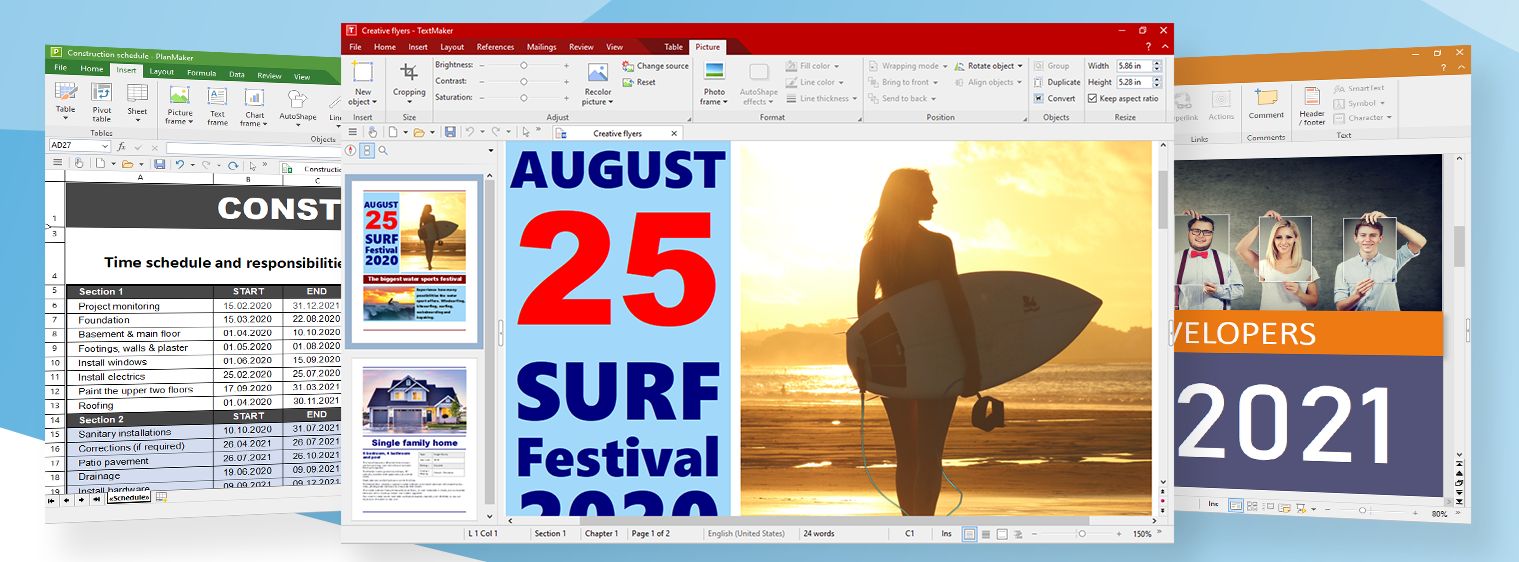Image resolution: width=1519 pixels, height=562 pixels.
Task: Click the Photo frame icon
Action: pyautogui.click(x=714, y=72)
